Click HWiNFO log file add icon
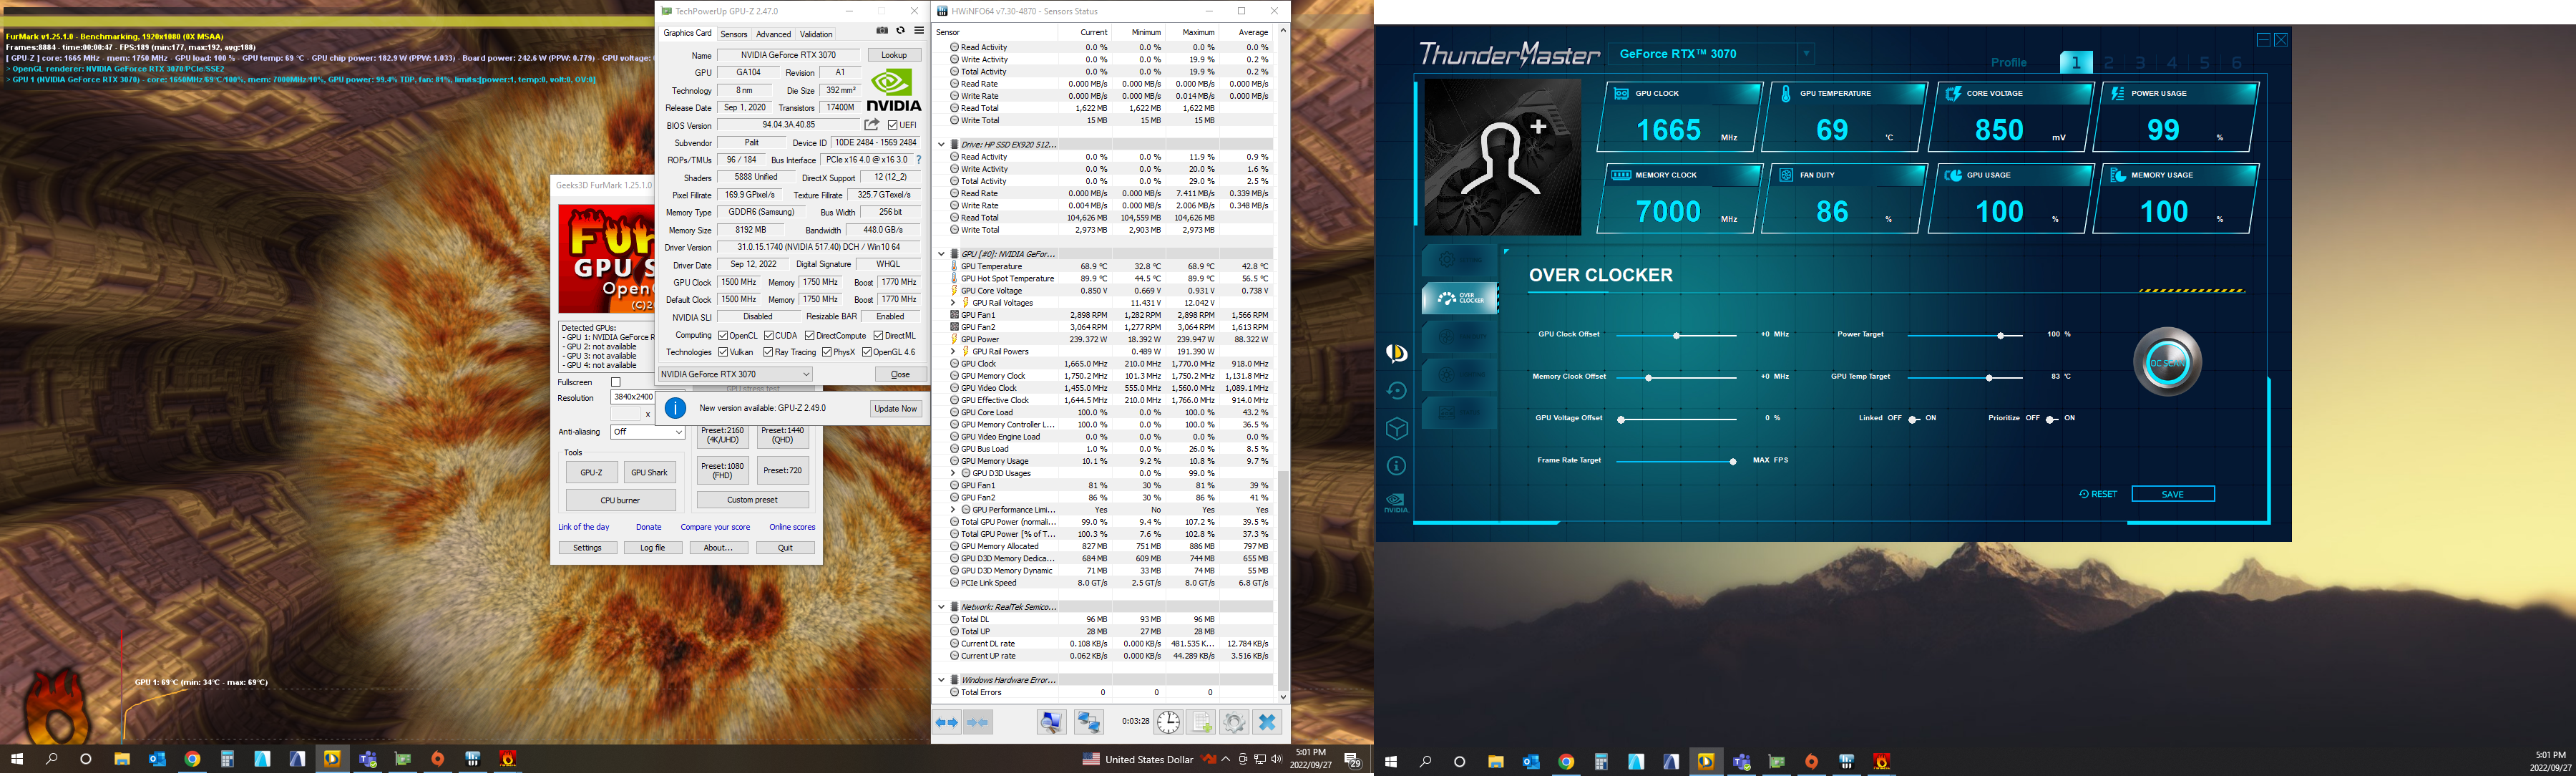 tap(1201, 722)
